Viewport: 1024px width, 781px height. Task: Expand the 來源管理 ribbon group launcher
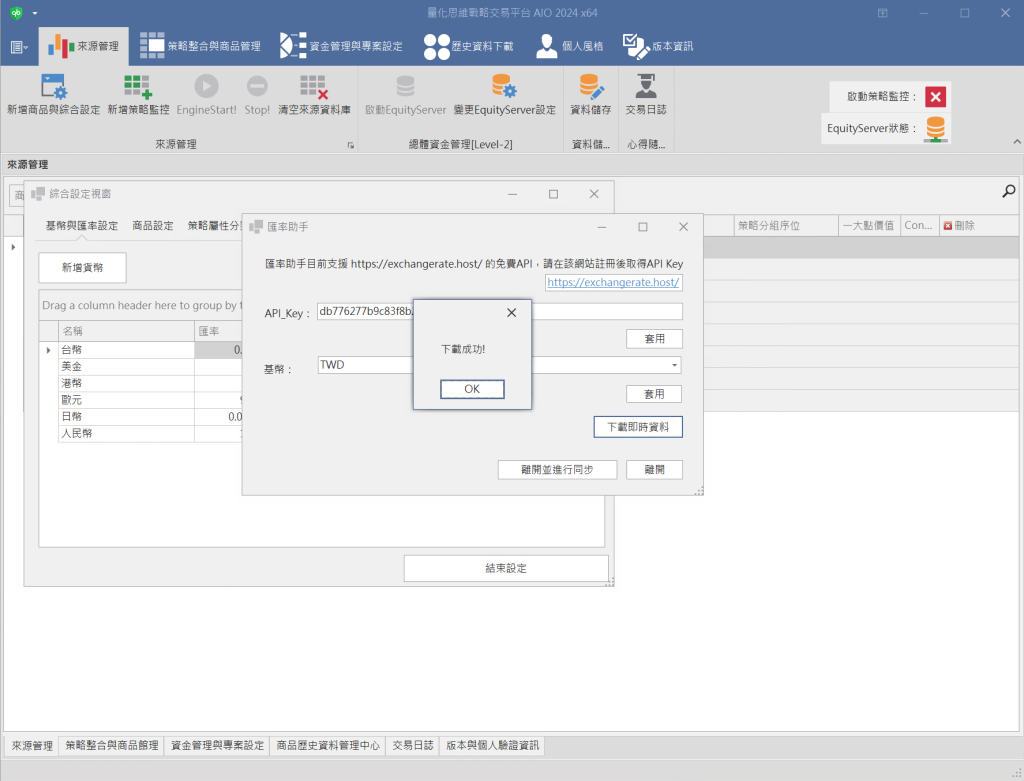coord(350,146)
